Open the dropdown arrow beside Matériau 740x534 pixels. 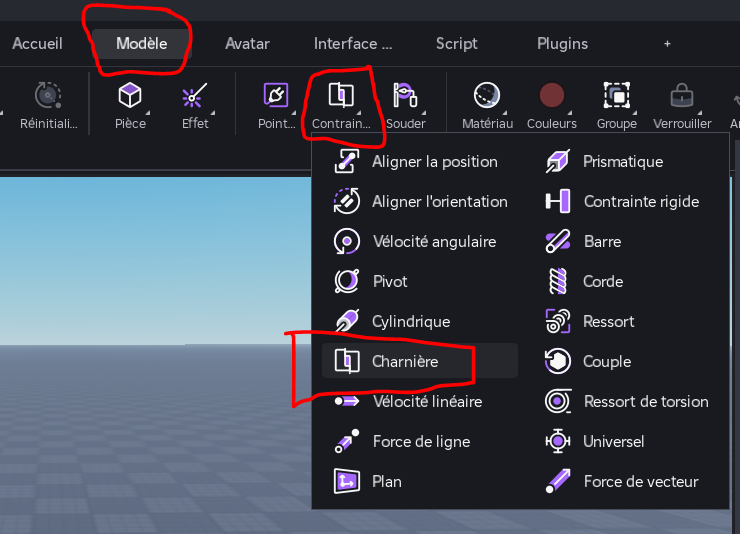click(x=505, y=111)
